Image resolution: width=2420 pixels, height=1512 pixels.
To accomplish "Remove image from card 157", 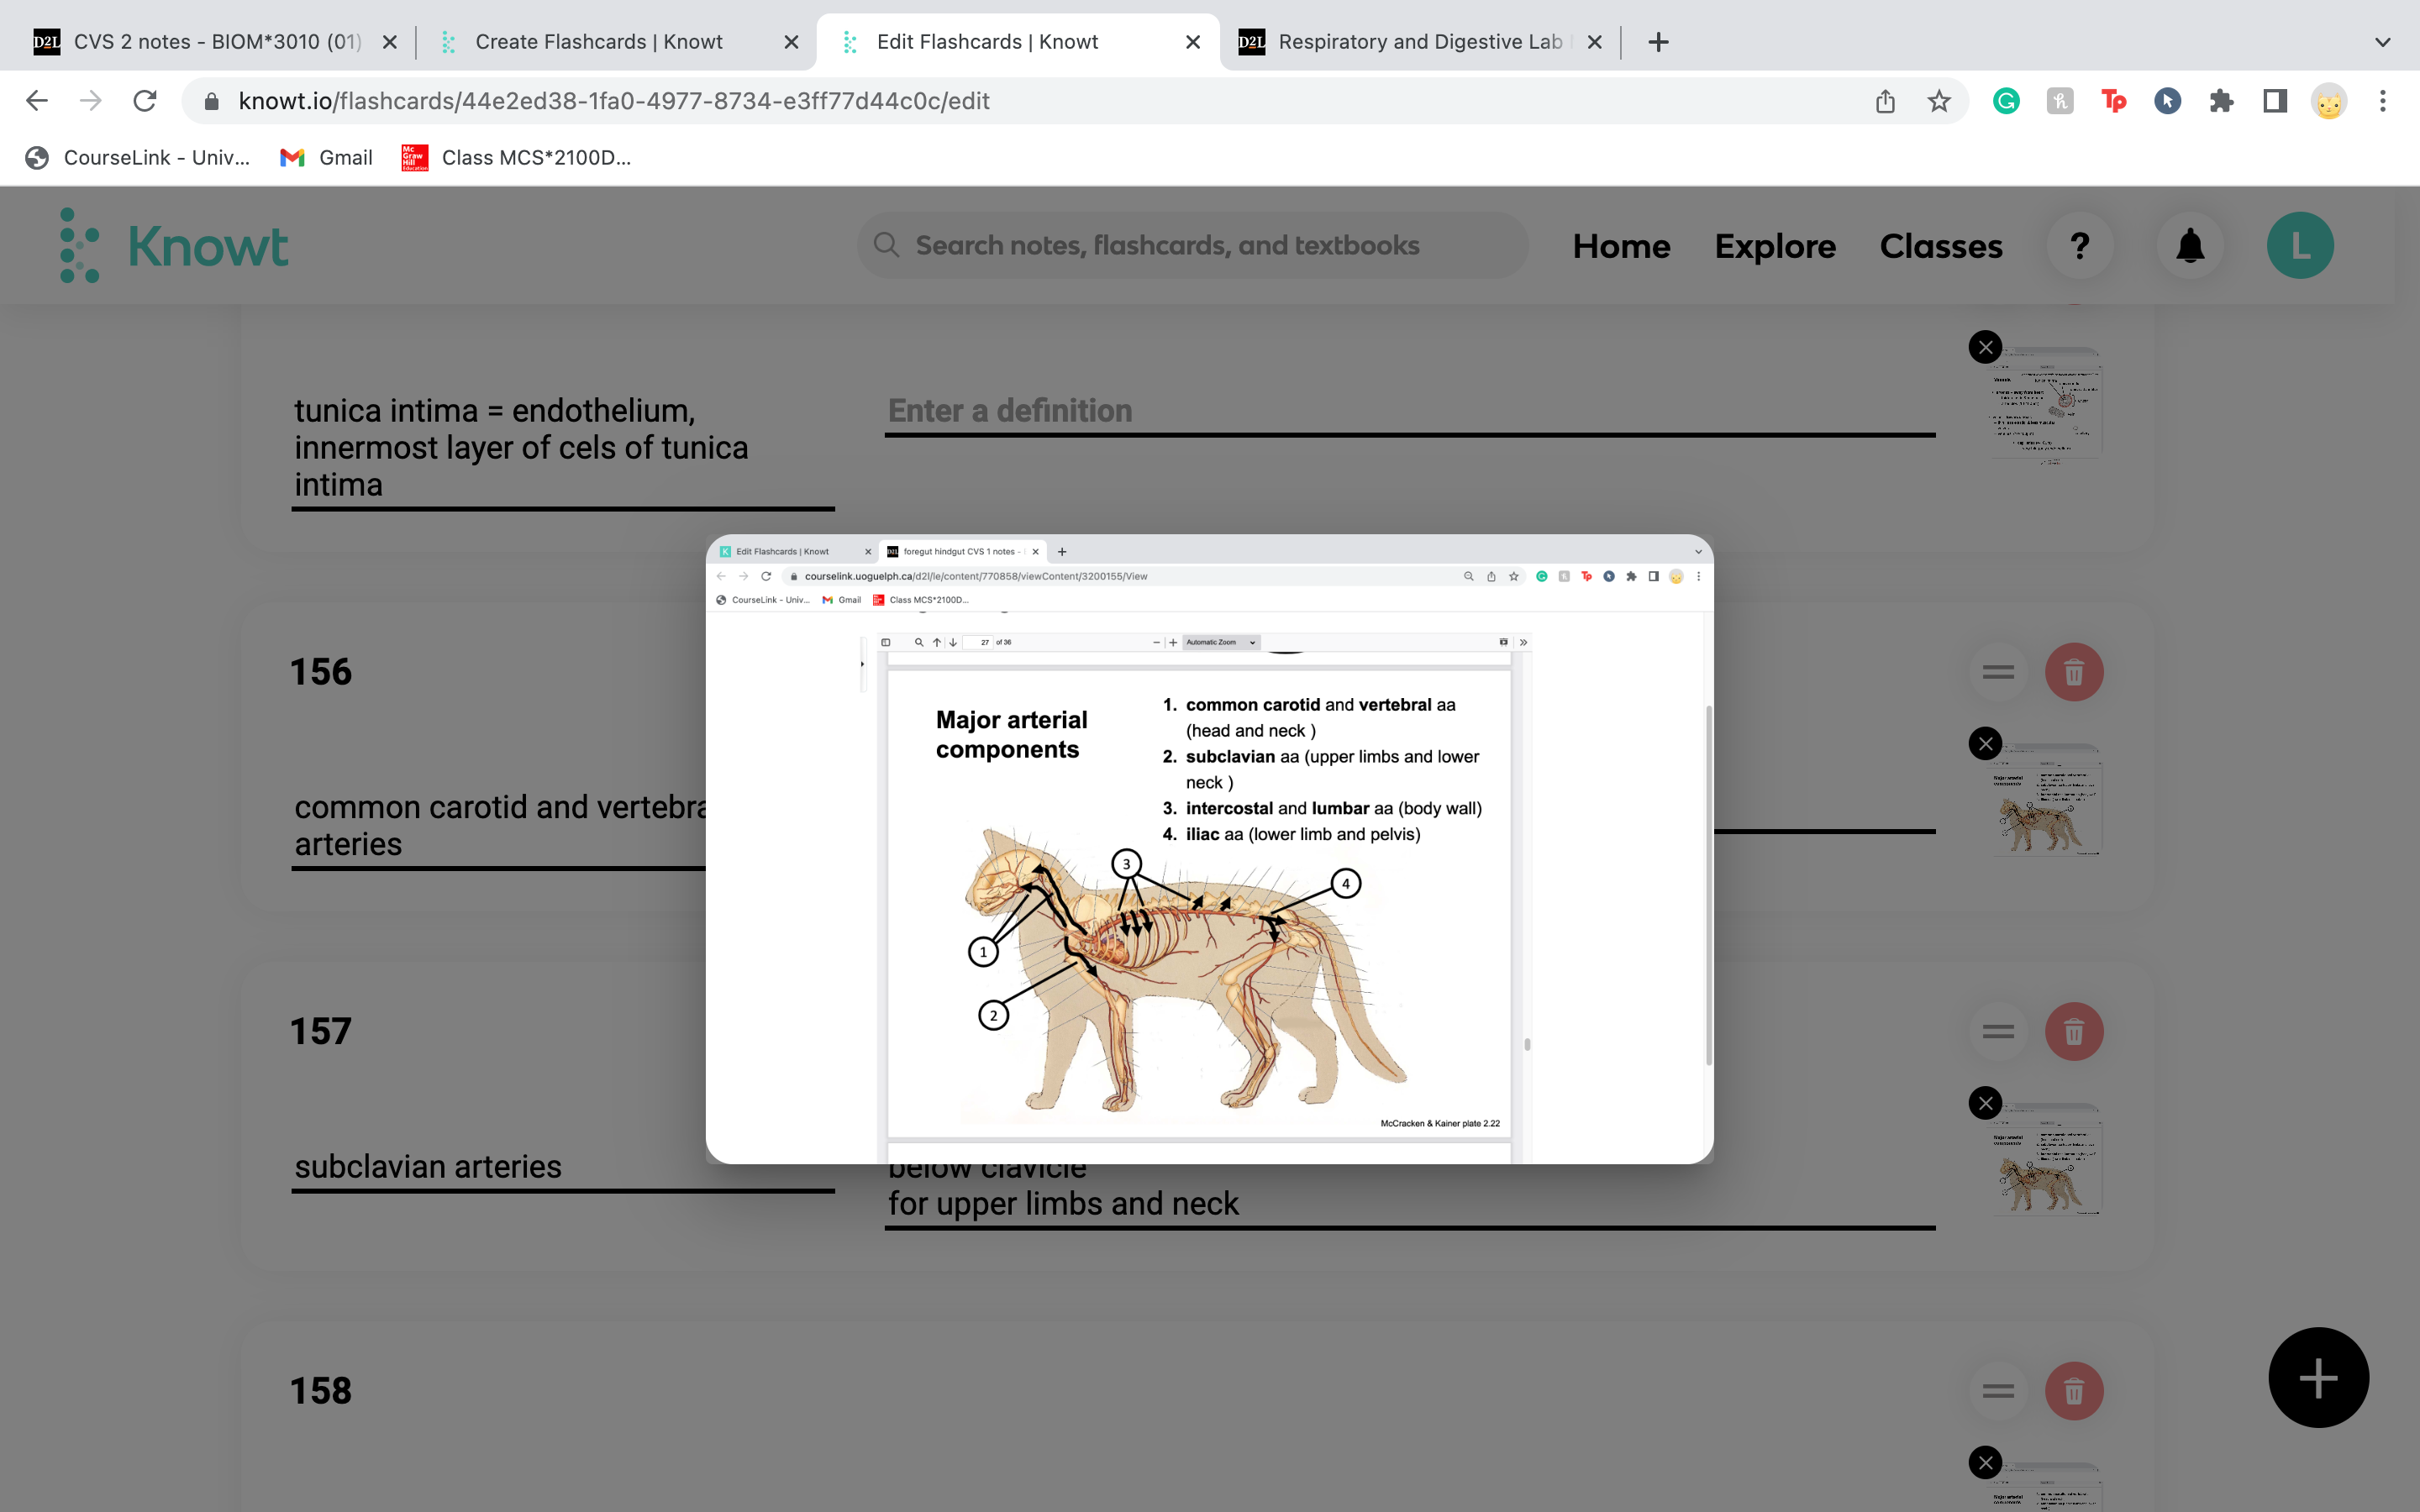I will pos(1985,1104).
